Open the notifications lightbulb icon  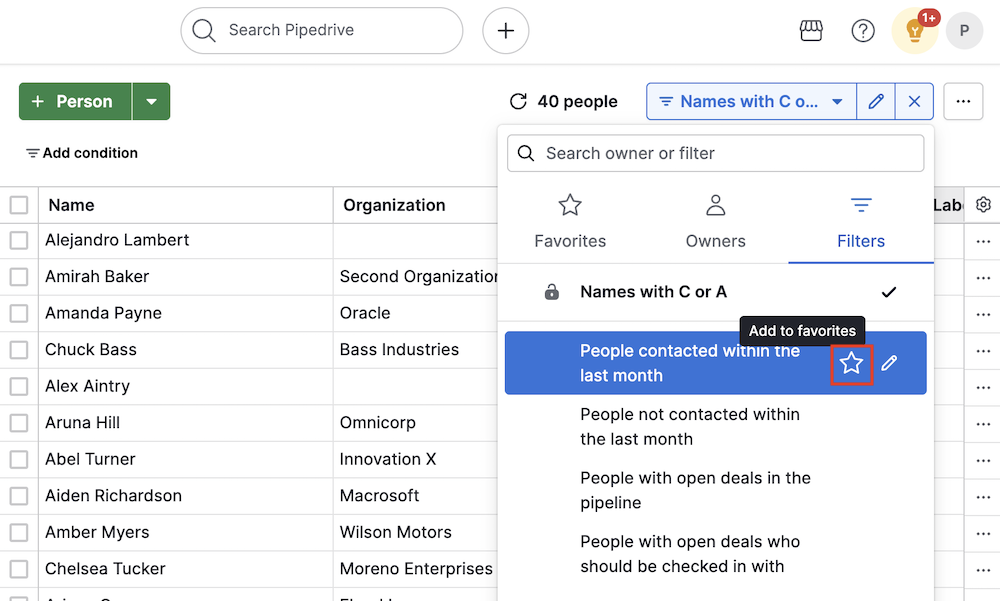(x=914, y=31)
